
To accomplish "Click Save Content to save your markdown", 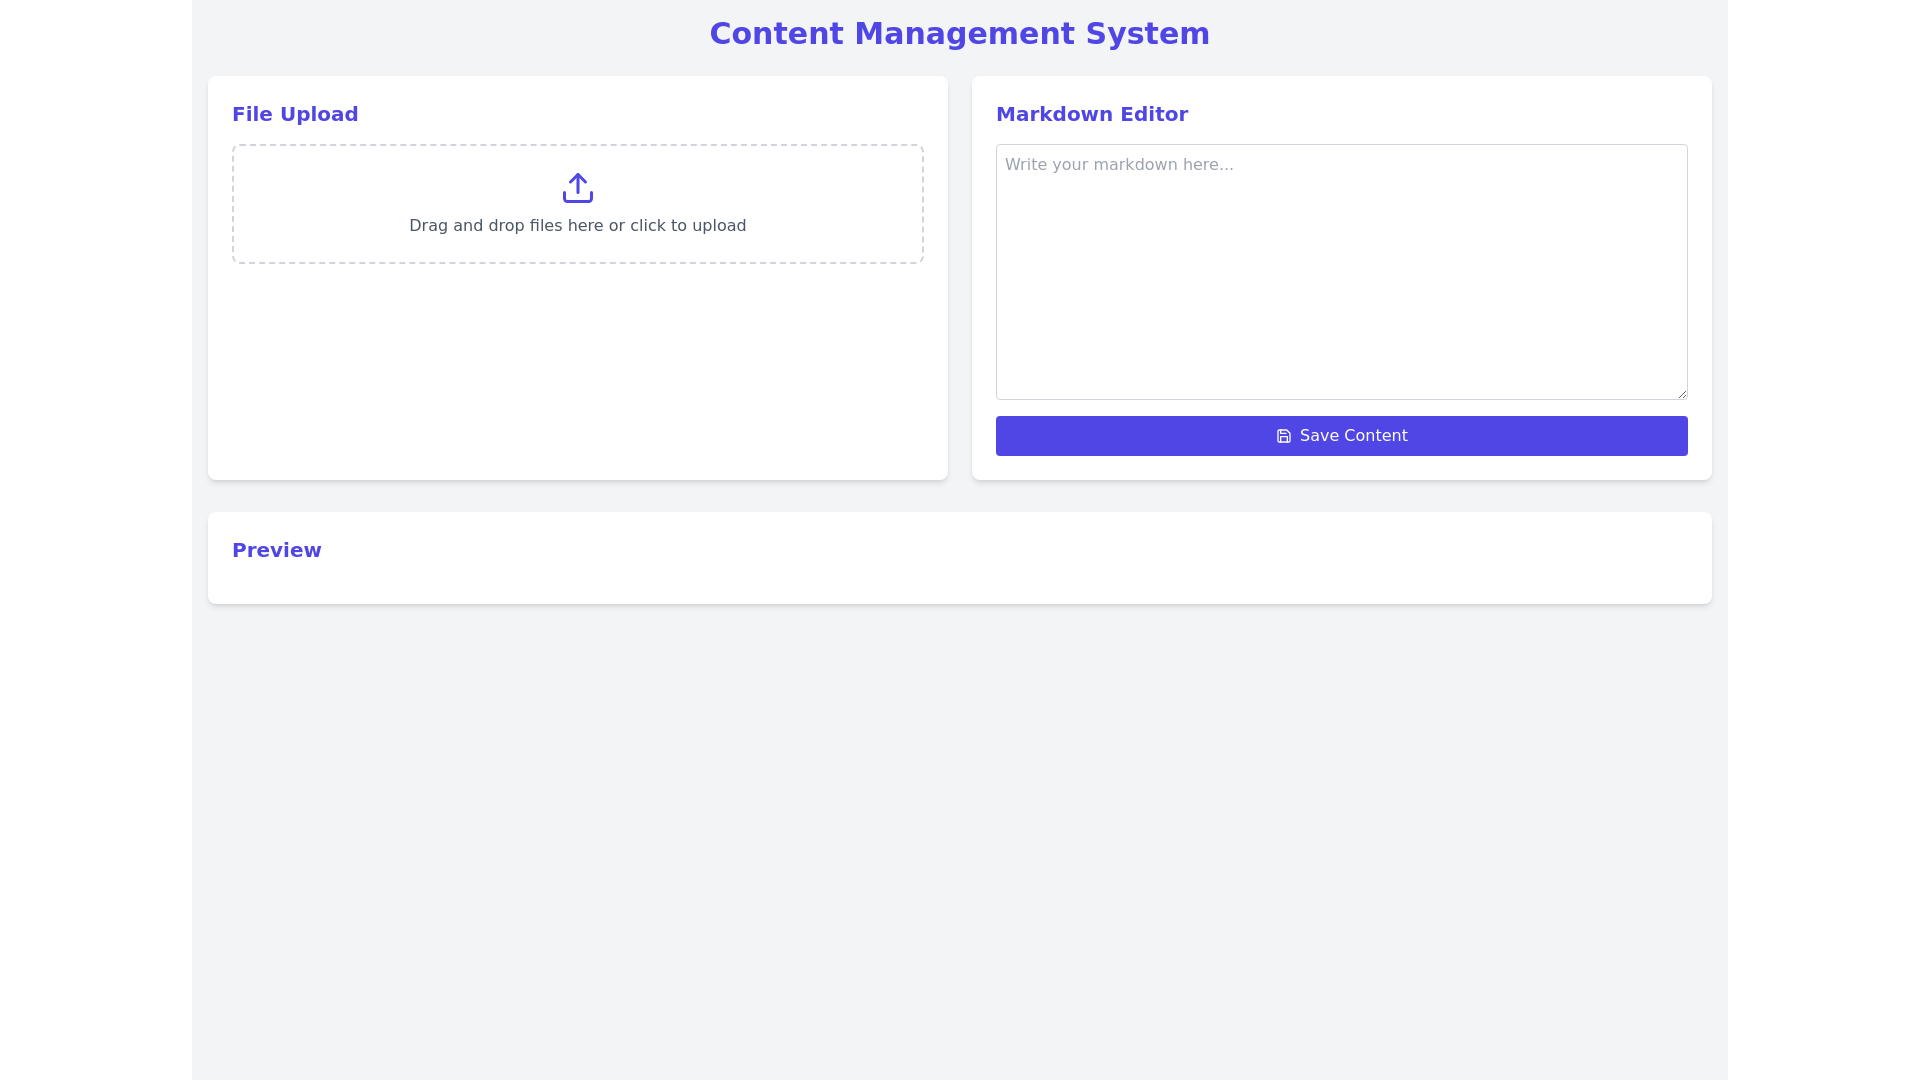I will pos(1341,436).
